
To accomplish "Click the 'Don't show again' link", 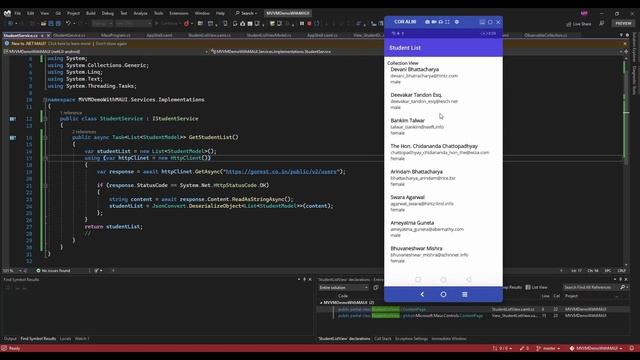I will [x=111, y=43].
